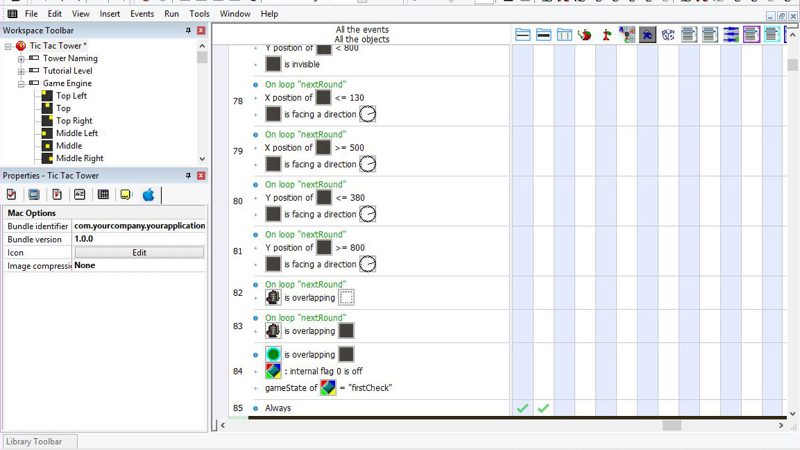800x450 pixels.
Task: Click the direction clock icon in event 78
Action: click(x=367, y=114)
